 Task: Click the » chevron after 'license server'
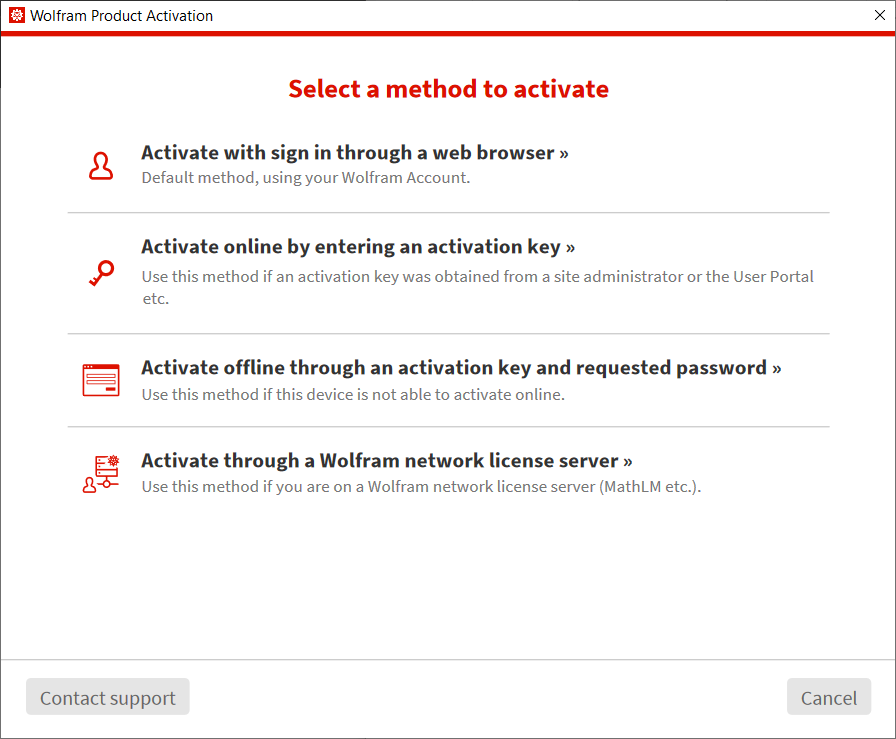[628, 462]
